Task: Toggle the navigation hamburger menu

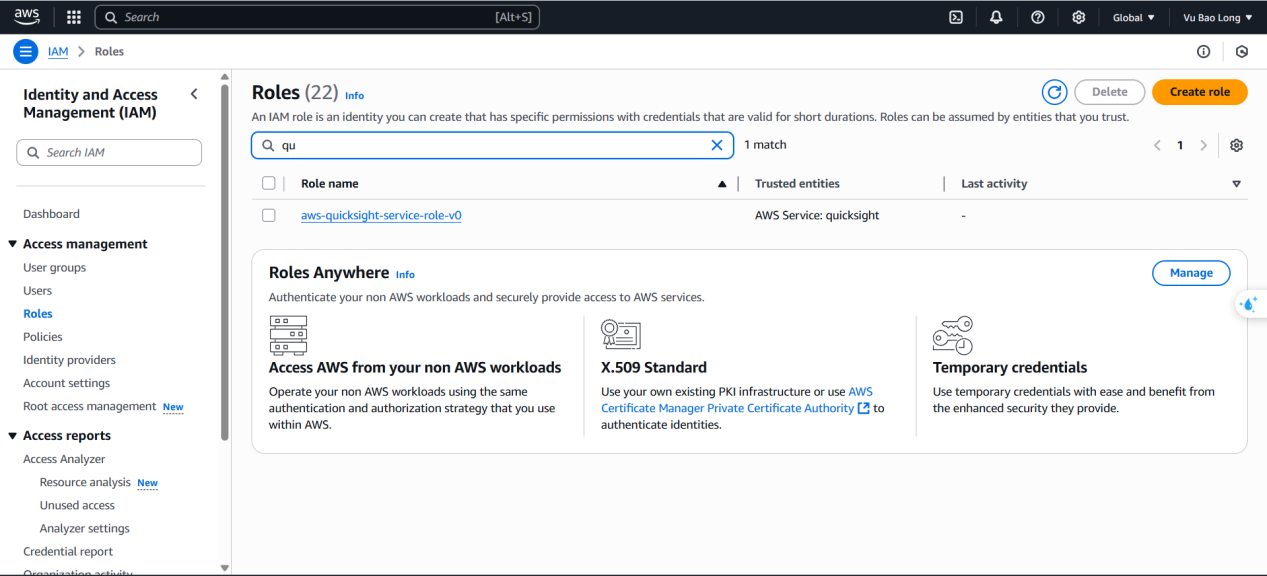Action: point(26,52)
